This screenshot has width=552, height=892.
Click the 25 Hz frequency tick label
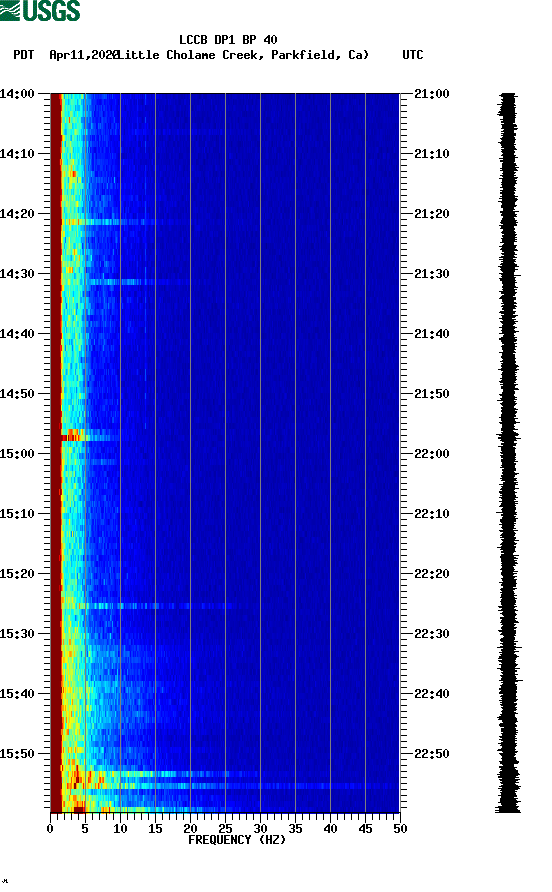coord(225,829)
